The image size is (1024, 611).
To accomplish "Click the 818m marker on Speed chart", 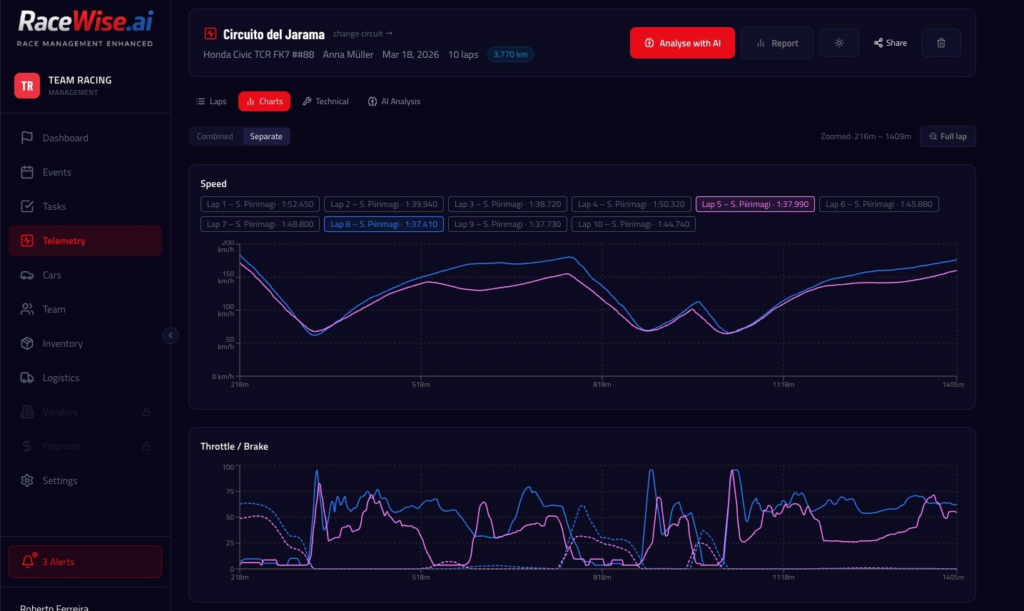I will pos(602,384).
